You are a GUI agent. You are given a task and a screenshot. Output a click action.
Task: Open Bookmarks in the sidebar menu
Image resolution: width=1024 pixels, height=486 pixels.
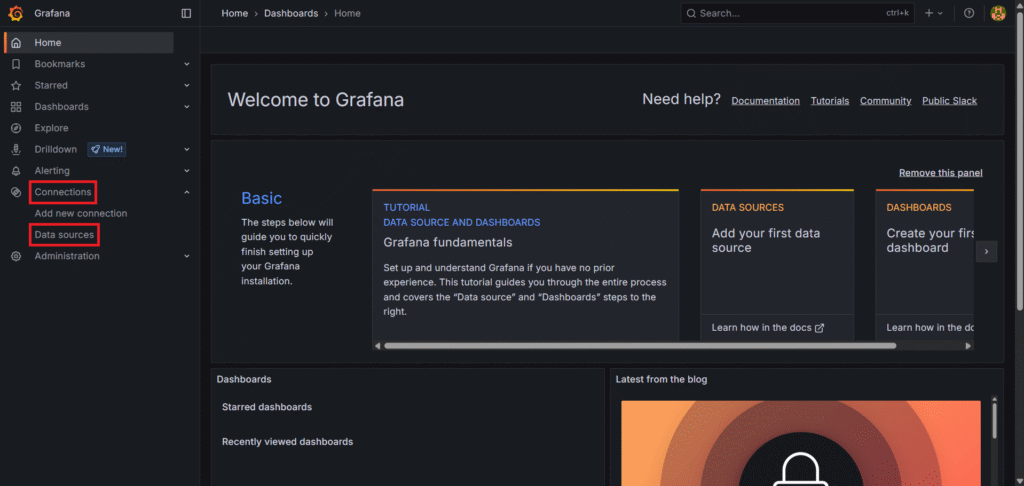pyautogui.click(x=60, y=64)
